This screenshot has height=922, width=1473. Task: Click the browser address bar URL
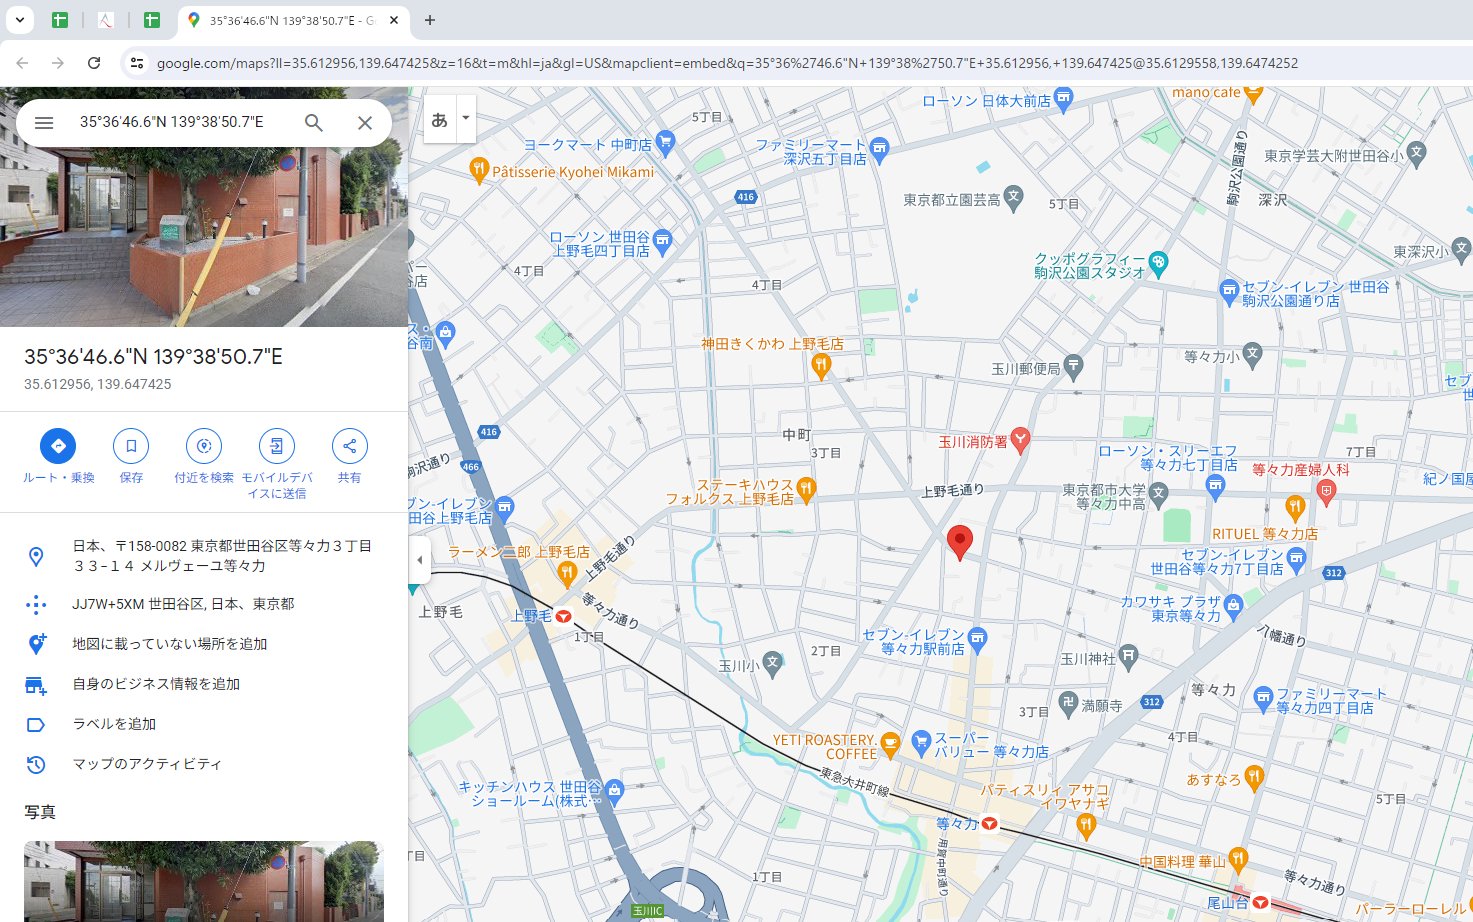pyautogui.click(x=727, y=63)
